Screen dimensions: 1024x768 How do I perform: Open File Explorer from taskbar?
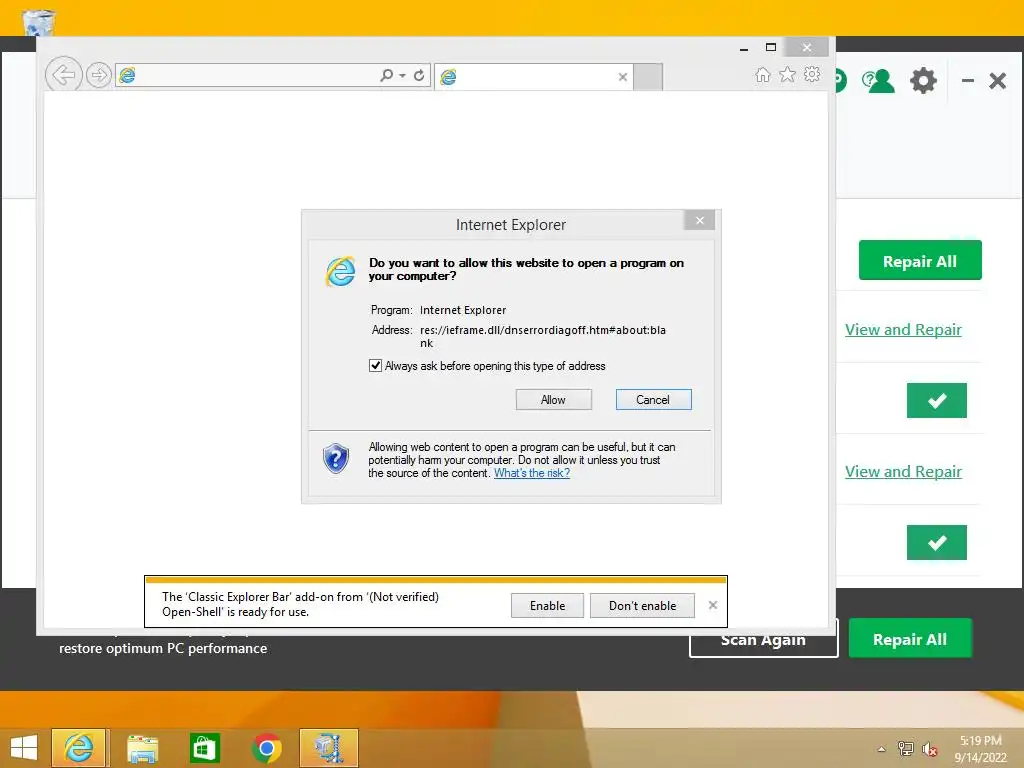[x=142, y=748]
